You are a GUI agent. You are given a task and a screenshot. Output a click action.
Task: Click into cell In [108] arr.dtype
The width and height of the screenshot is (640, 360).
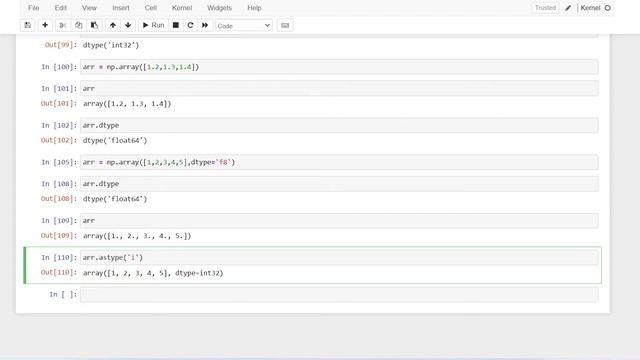[x=339, y=184]
